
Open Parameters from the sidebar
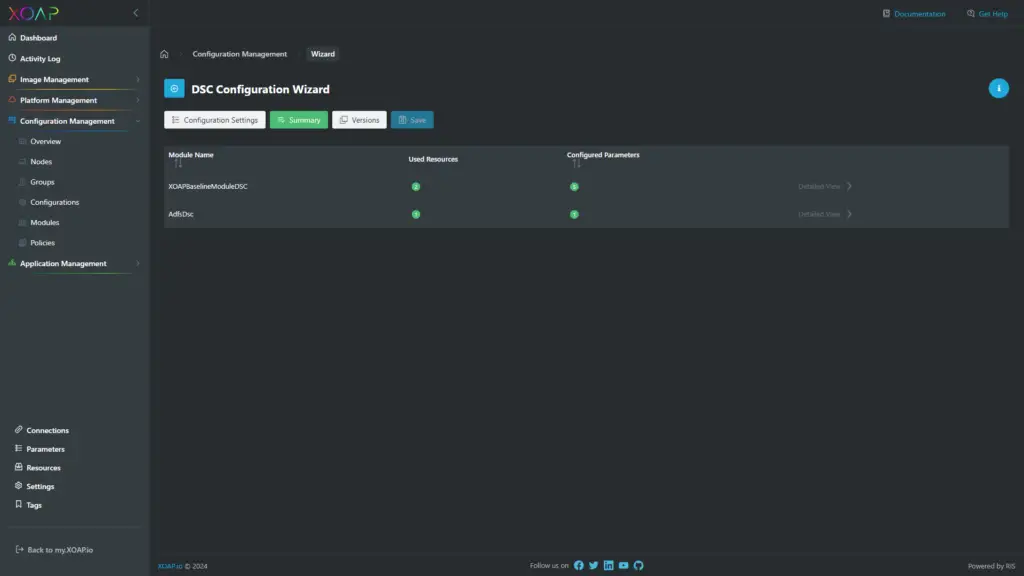pos(45,449)
